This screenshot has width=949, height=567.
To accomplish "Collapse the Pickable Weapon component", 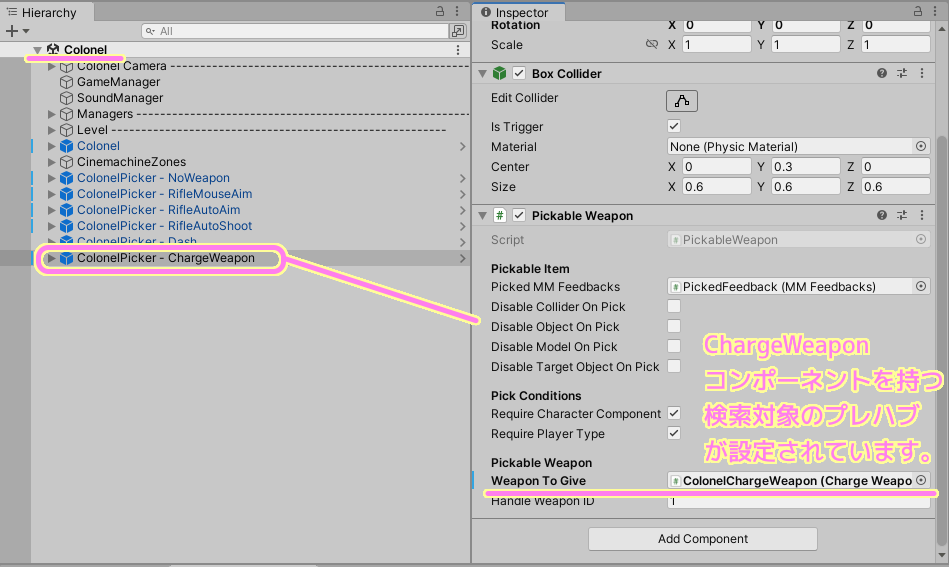I will pos(482,215).
